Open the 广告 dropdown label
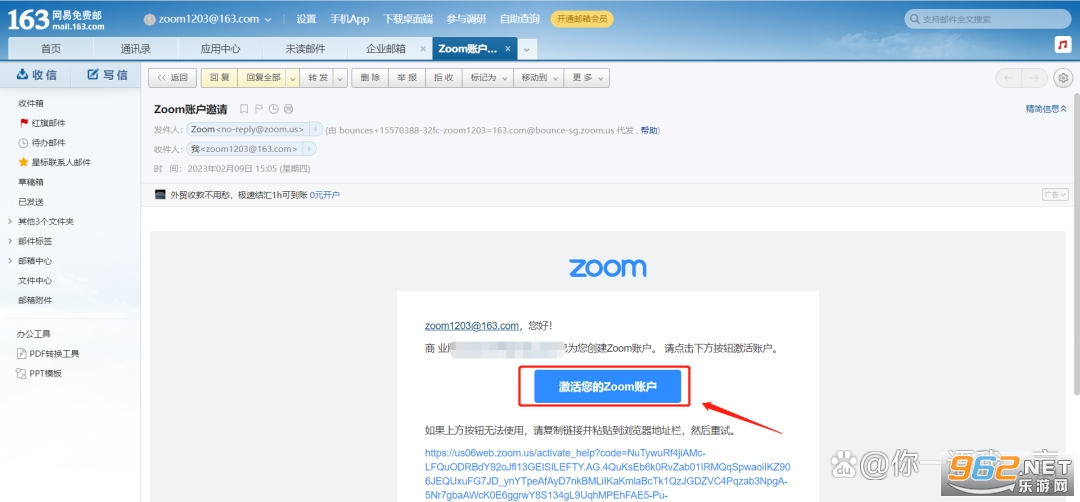The image size is (1080, 502). tap(1055, 195)
